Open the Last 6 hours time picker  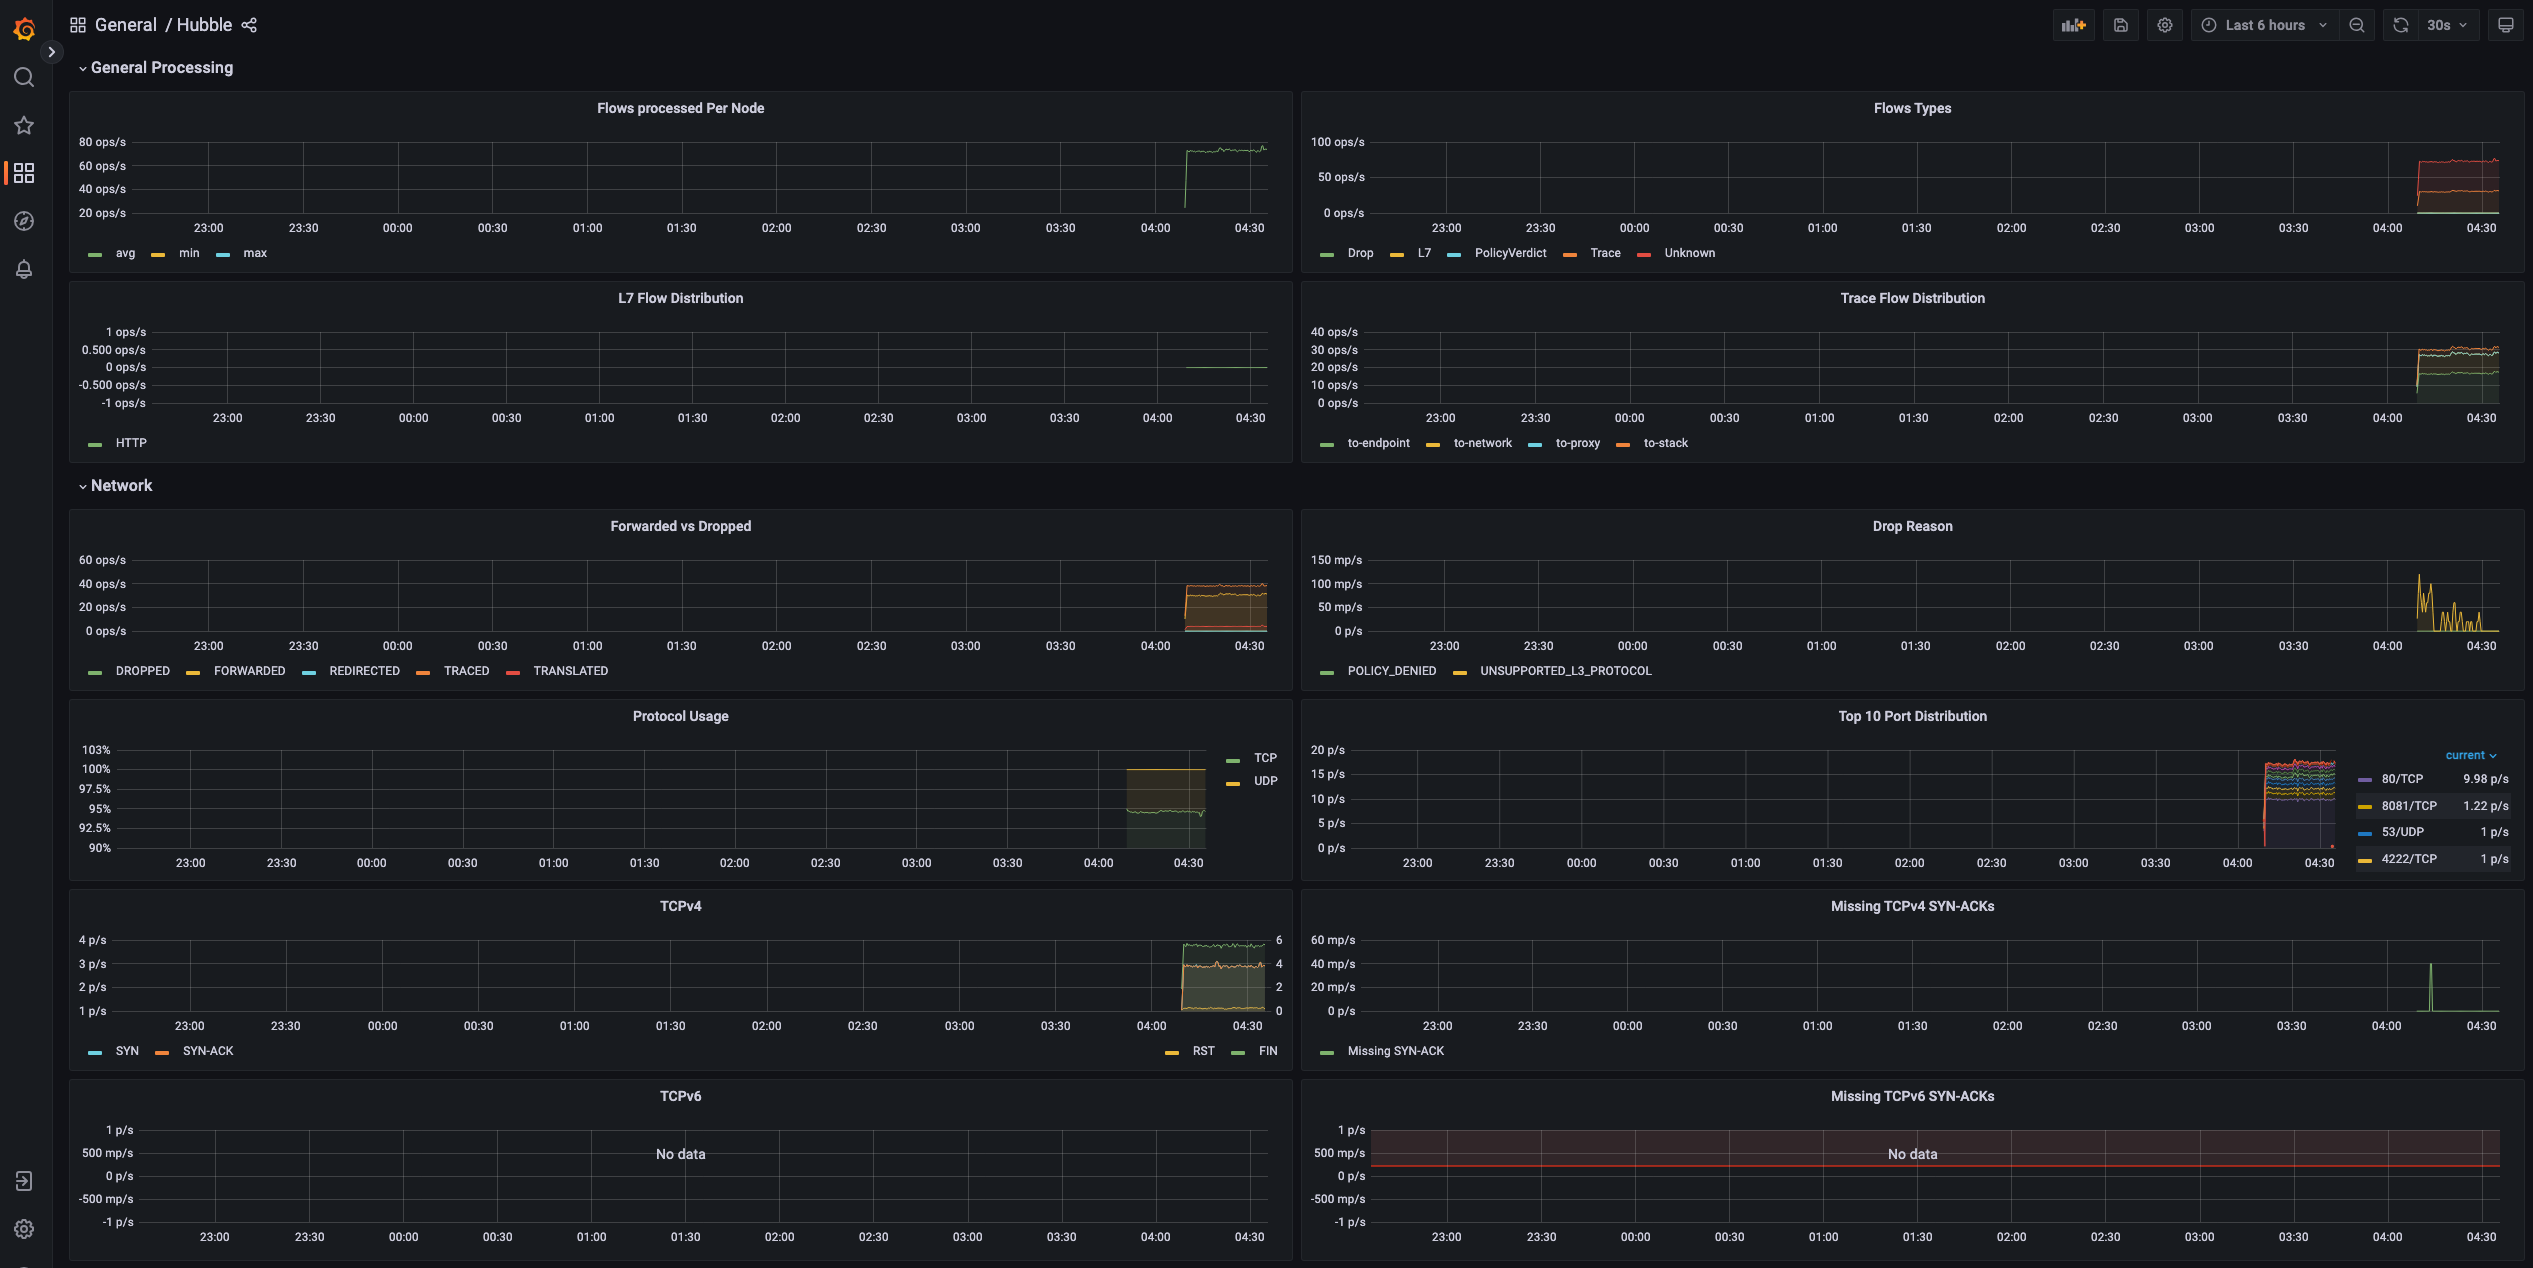2264,25
